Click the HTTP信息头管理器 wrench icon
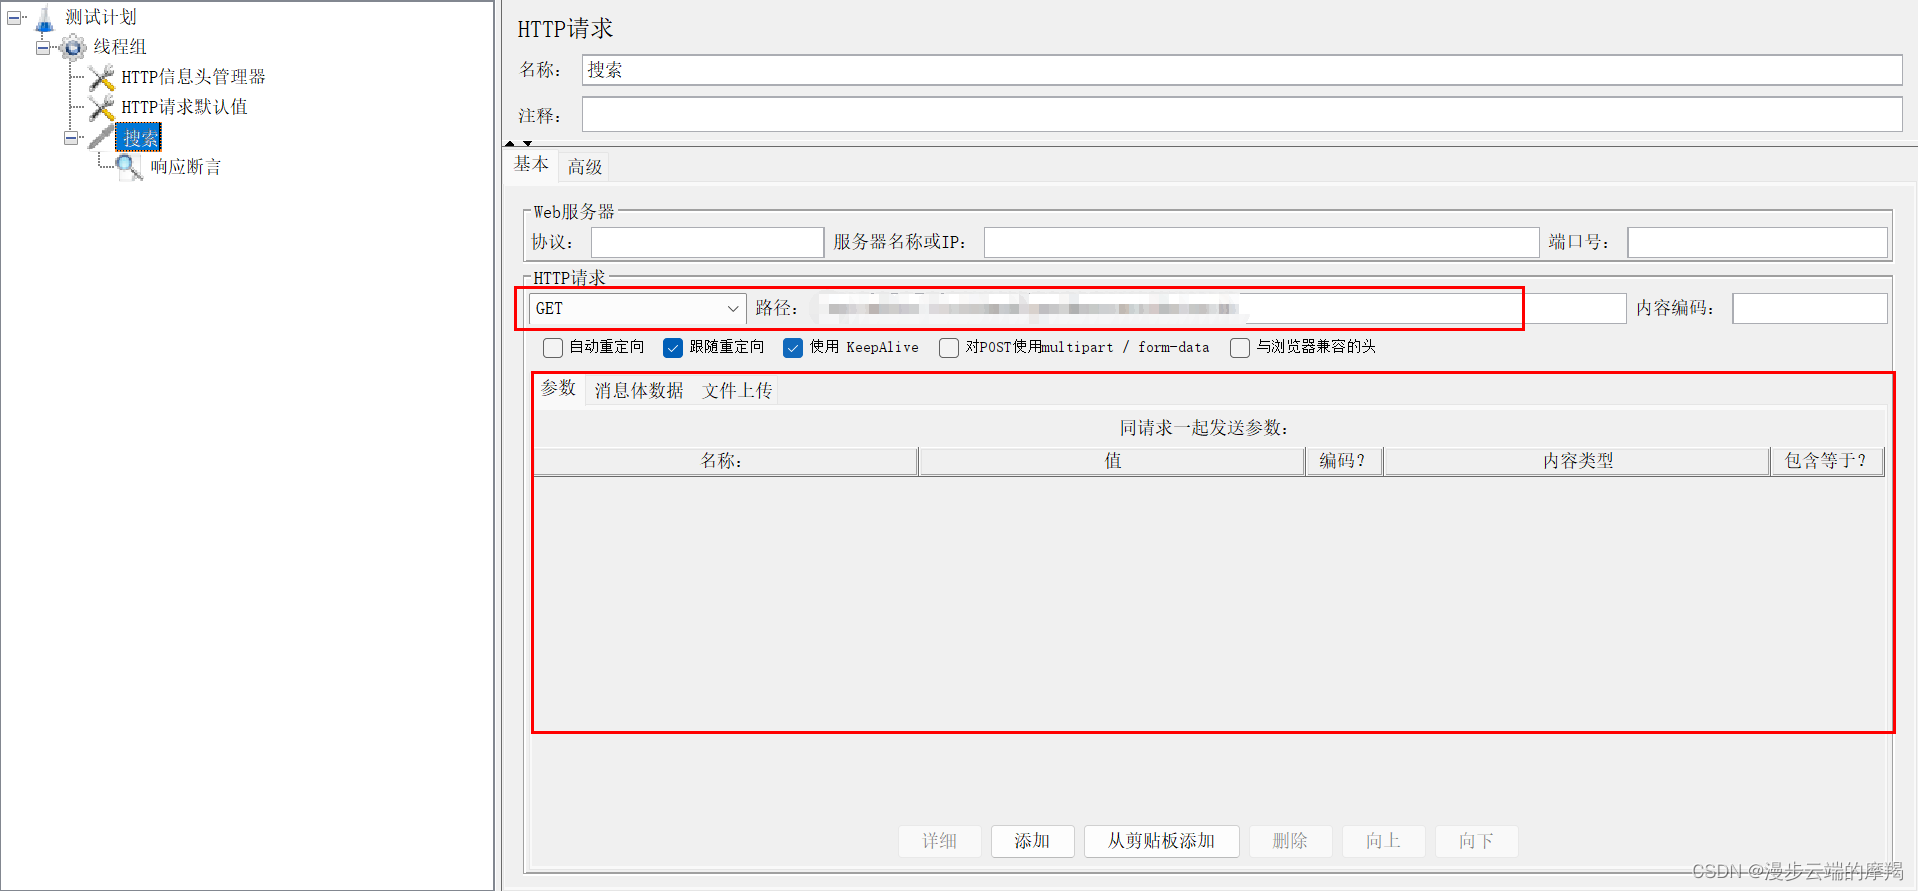 tap(101, 77)
